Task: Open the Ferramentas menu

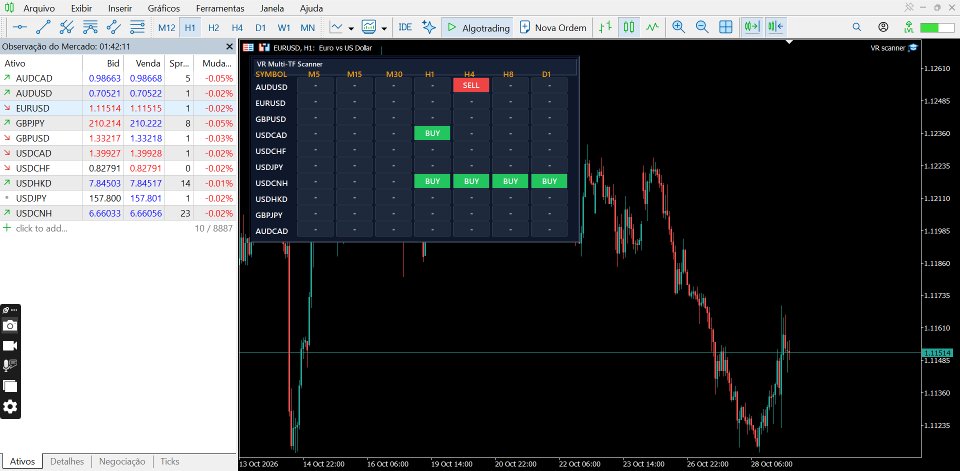Action: coord(220,9)
